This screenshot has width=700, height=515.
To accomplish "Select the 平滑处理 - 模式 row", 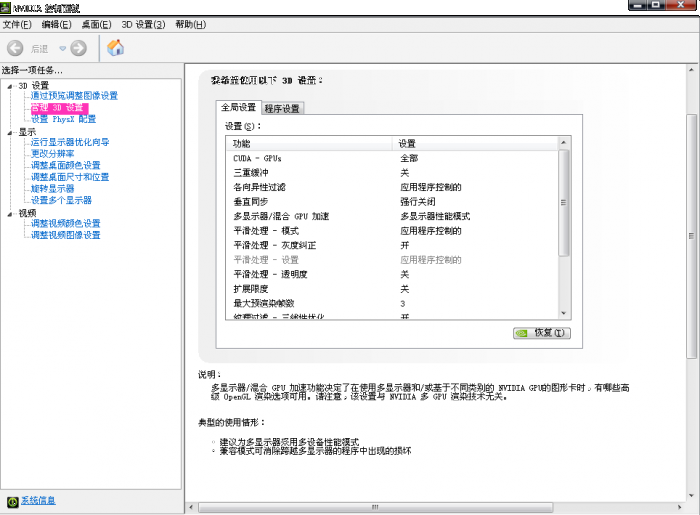I will coord(392,231).
